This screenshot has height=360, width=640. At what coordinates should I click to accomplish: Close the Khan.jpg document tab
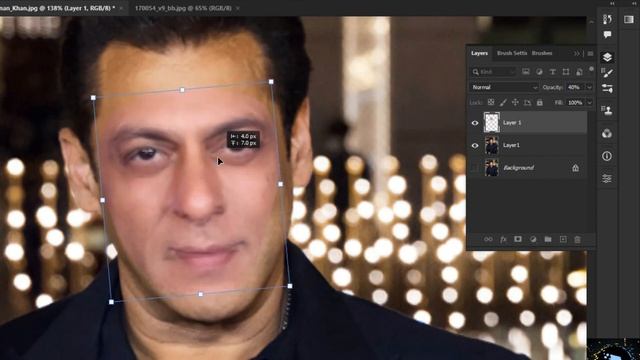(x=121, y=8)
